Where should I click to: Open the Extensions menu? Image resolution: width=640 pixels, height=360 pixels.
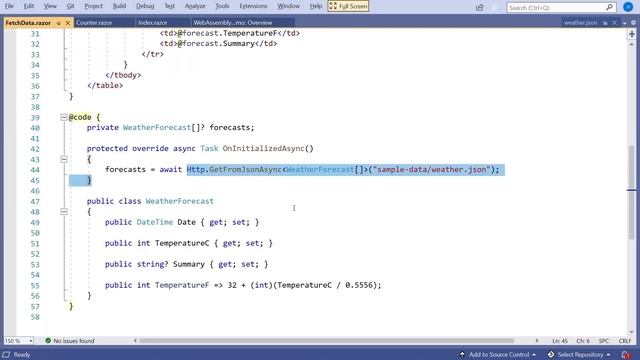pos(253,6)
